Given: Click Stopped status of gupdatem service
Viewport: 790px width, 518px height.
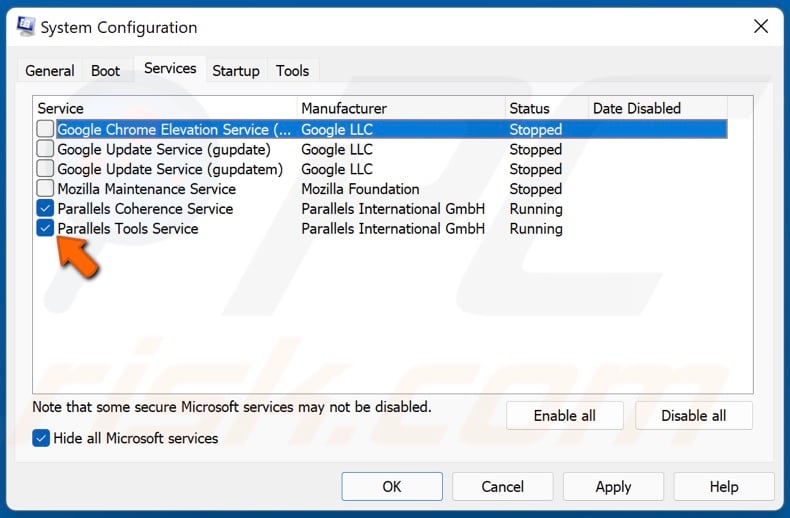Looking at the screenshot, I should coord(536,169).
